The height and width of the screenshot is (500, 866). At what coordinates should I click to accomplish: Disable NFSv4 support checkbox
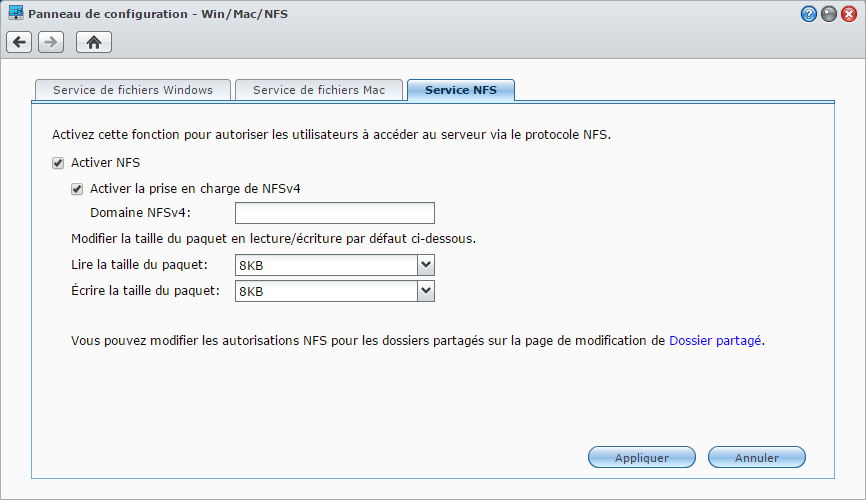tap(77, 188)
